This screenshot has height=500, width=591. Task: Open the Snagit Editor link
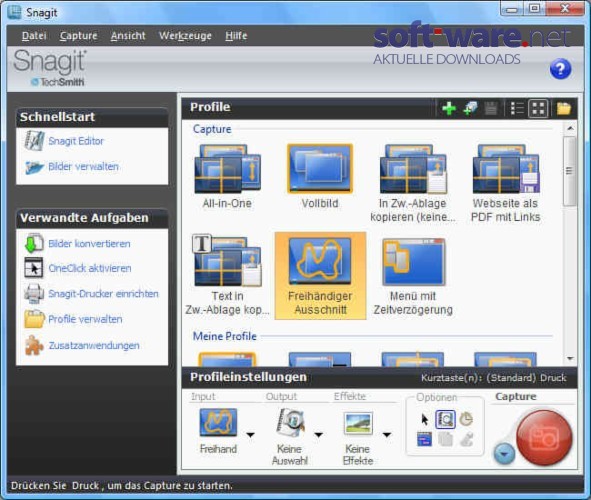pyautogui.click(x=76, y=141)
